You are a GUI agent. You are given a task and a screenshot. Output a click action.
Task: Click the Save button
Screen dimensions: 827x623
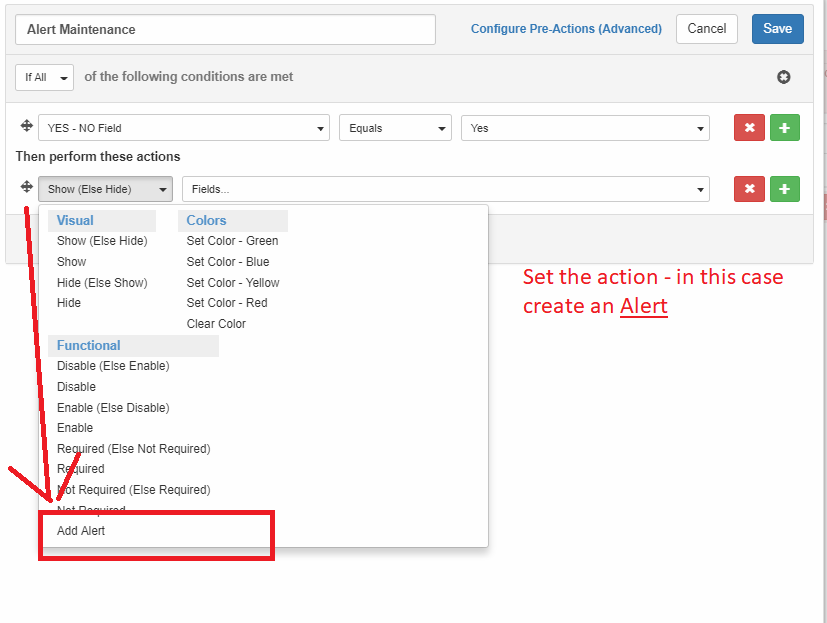point(777,29)
